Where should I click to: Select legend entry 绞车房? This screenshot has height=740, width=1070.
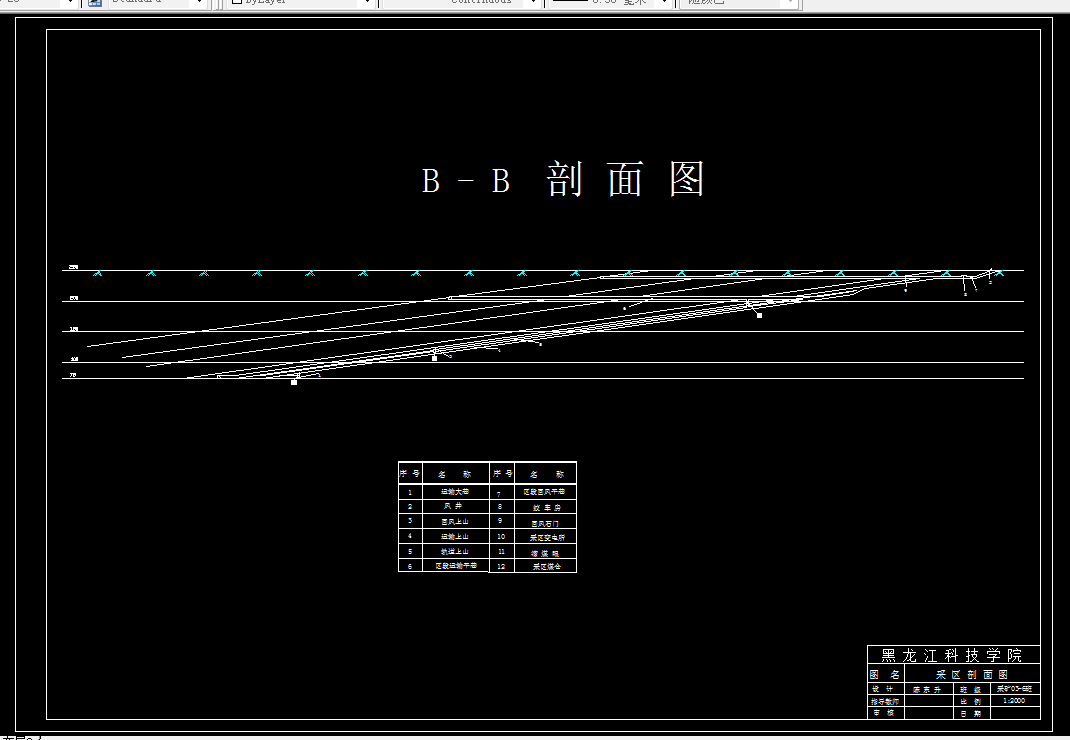click(547, 508)
